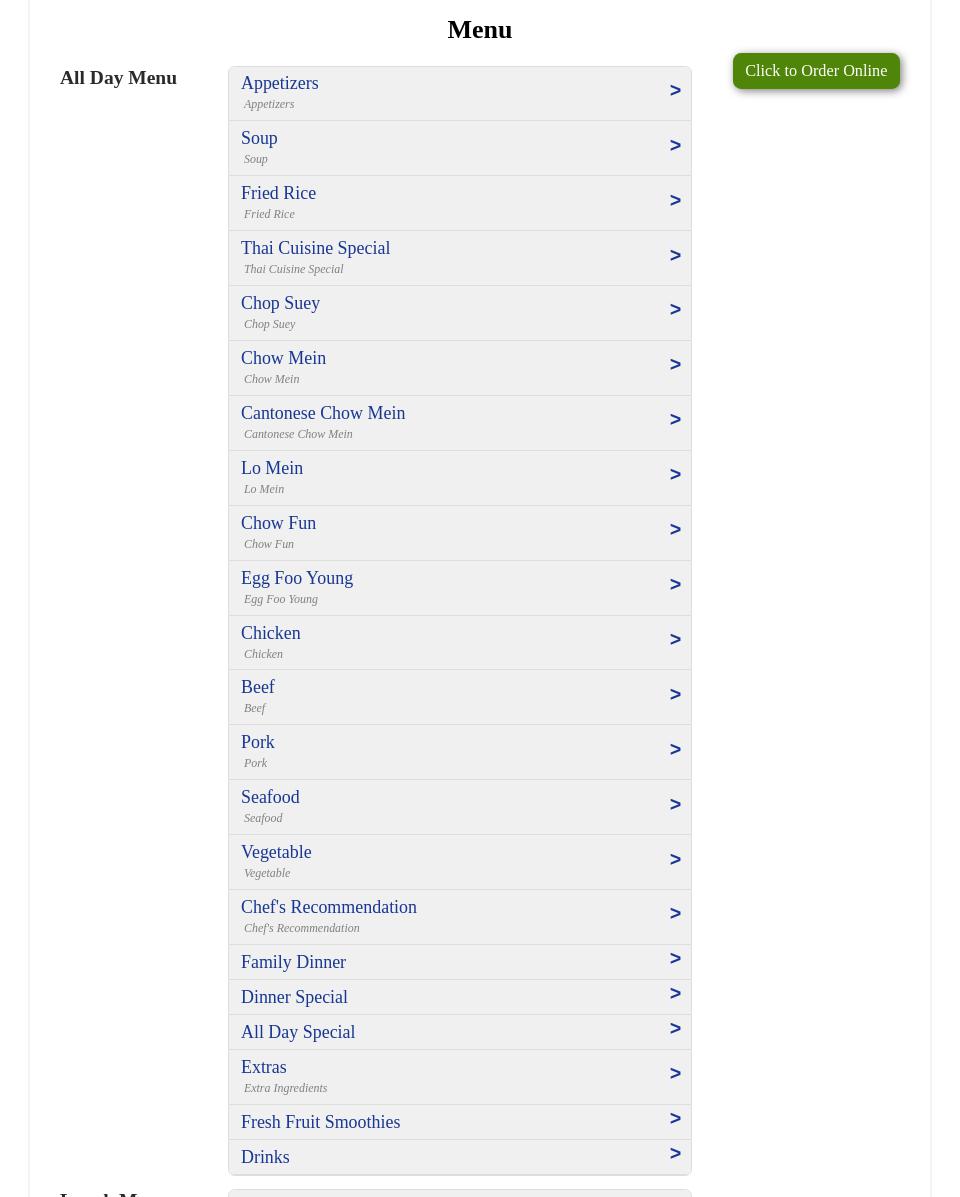
Task: Expand the Soup section chevron
Action: (x=675, y=146)
